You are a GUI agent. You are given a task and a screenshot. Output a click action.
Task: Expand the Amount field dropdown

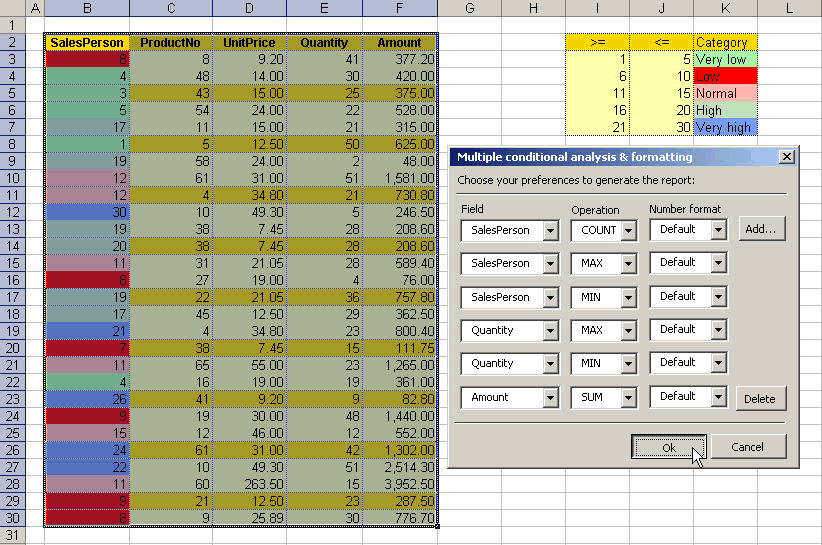[x=550, y=398]
